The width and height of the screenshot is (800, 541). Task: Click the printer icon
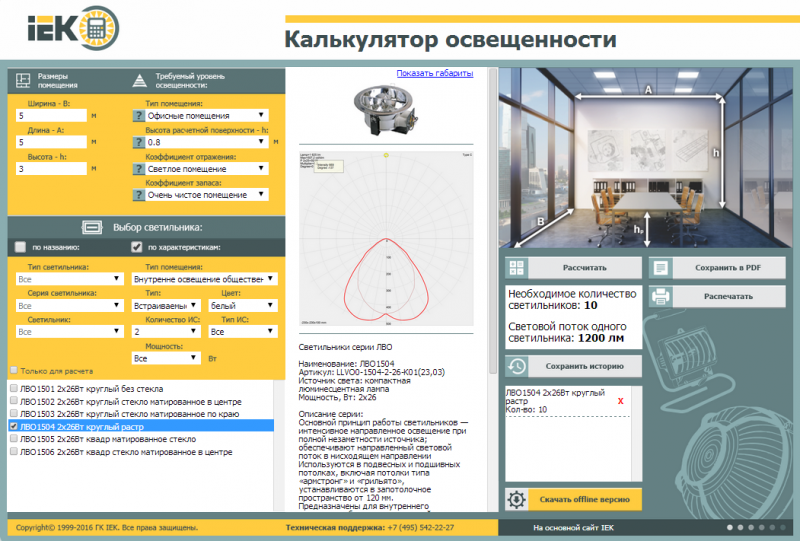[661, 296]
